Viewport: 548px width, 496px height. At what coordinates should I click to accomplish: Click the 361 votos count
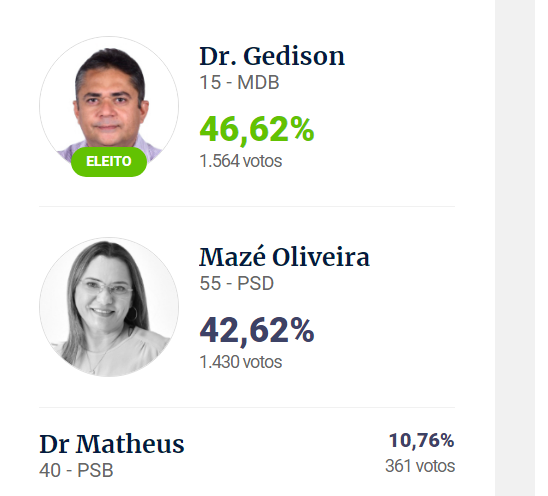[x=420, y=466]
